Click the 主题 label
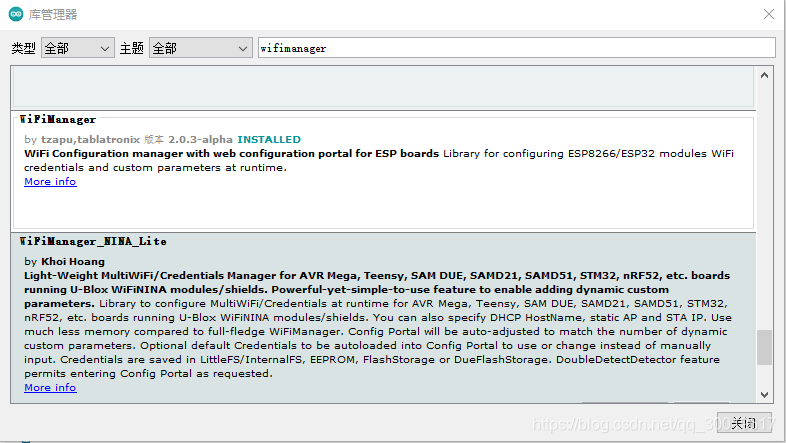This screenshot has width=786, height=443. pyautogui.click(x=131, y=48)
